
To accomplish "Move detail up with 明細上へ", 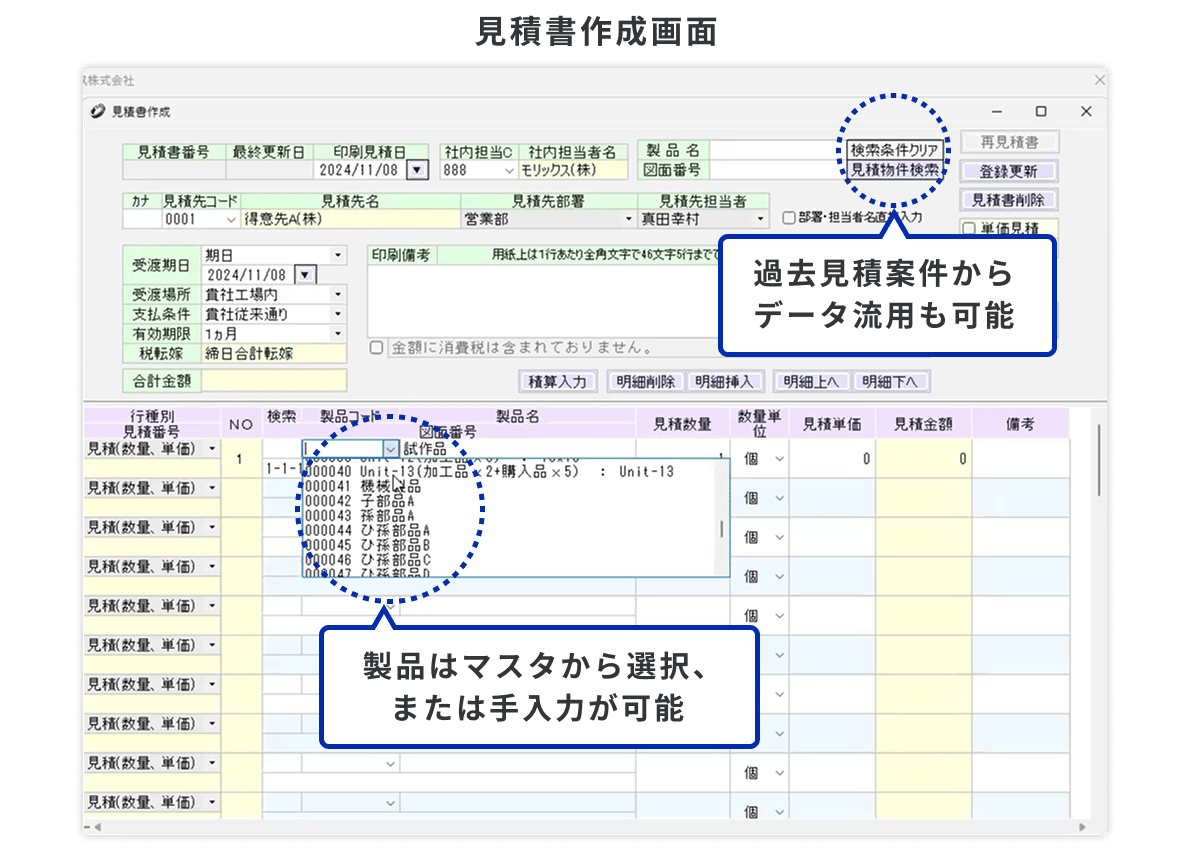I will [811, 382].
